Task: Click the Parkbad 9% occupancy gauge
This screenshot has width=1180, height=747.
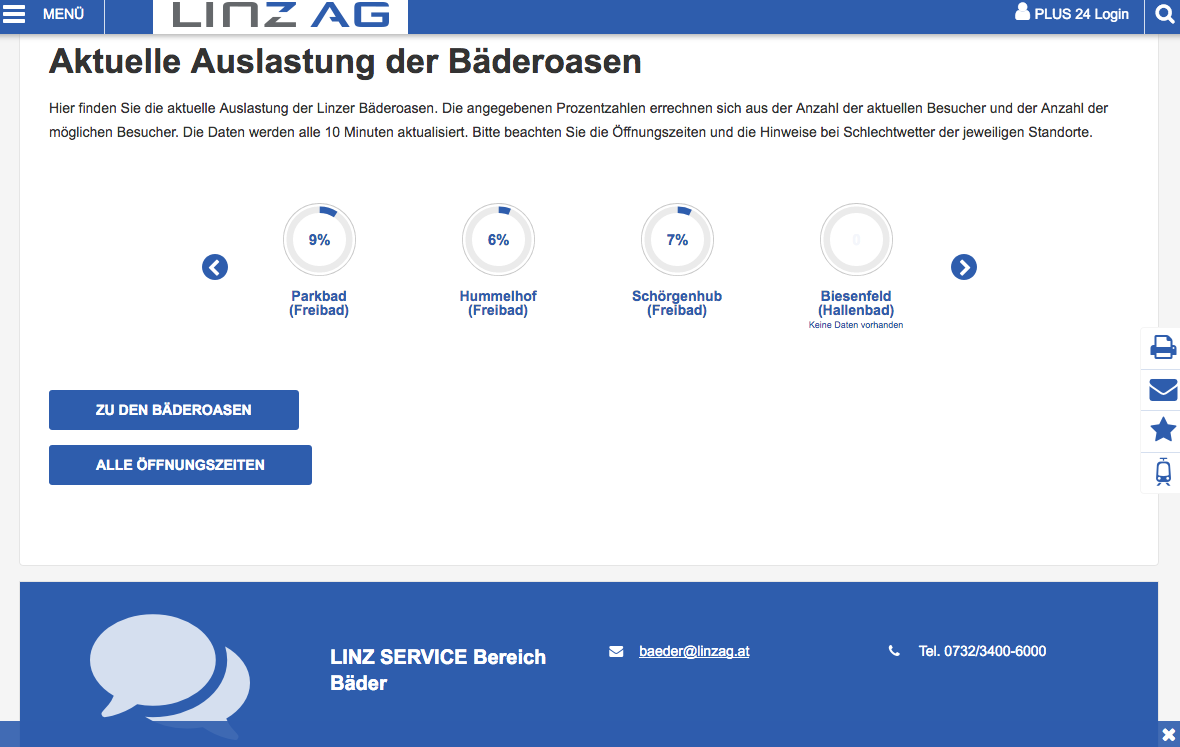Action: click(x=319, y=240)
